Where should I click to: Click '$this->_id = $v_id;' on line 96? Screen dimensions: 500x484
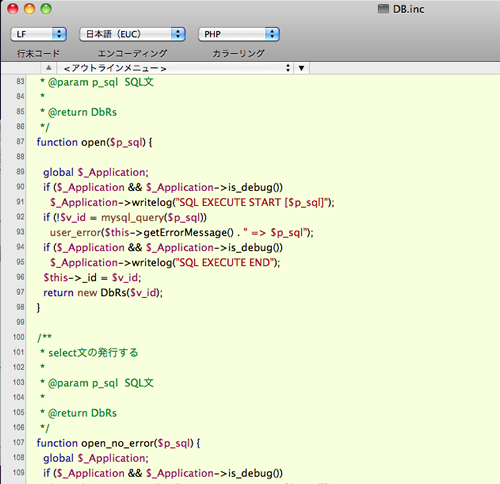(92, 278)
